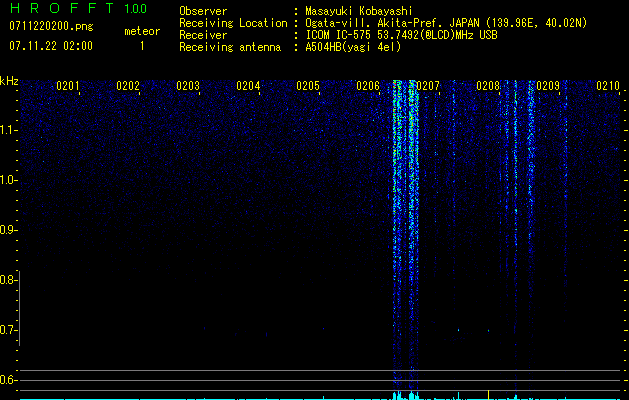Select the 1.0.0 version number
This screenshot has width=629, height=400.
(136, 8)
